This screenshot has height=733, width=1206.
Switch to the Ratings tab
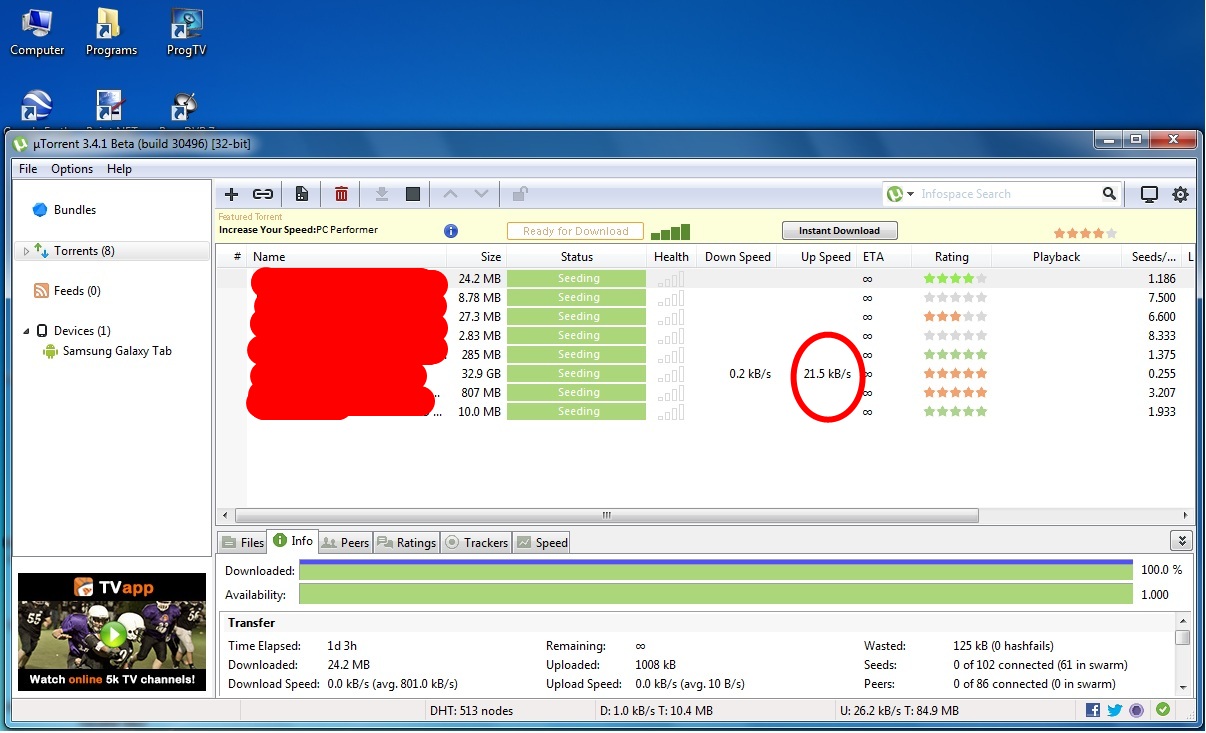click(x=406, y=543)
